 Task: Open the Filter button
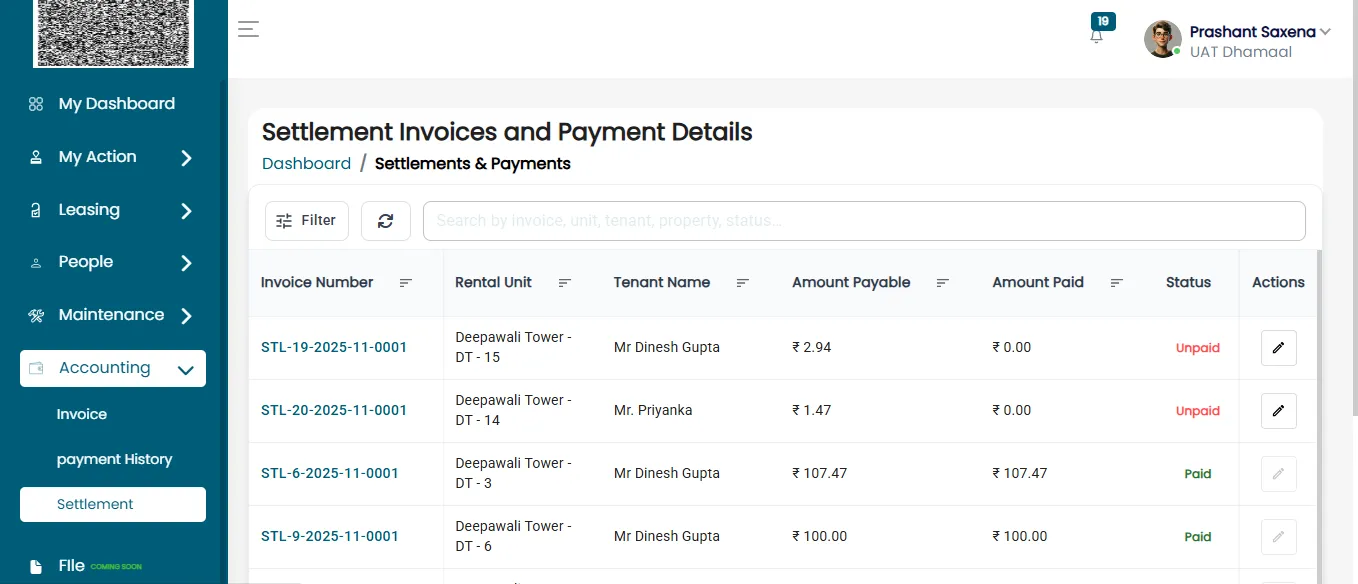pos(307,221)
